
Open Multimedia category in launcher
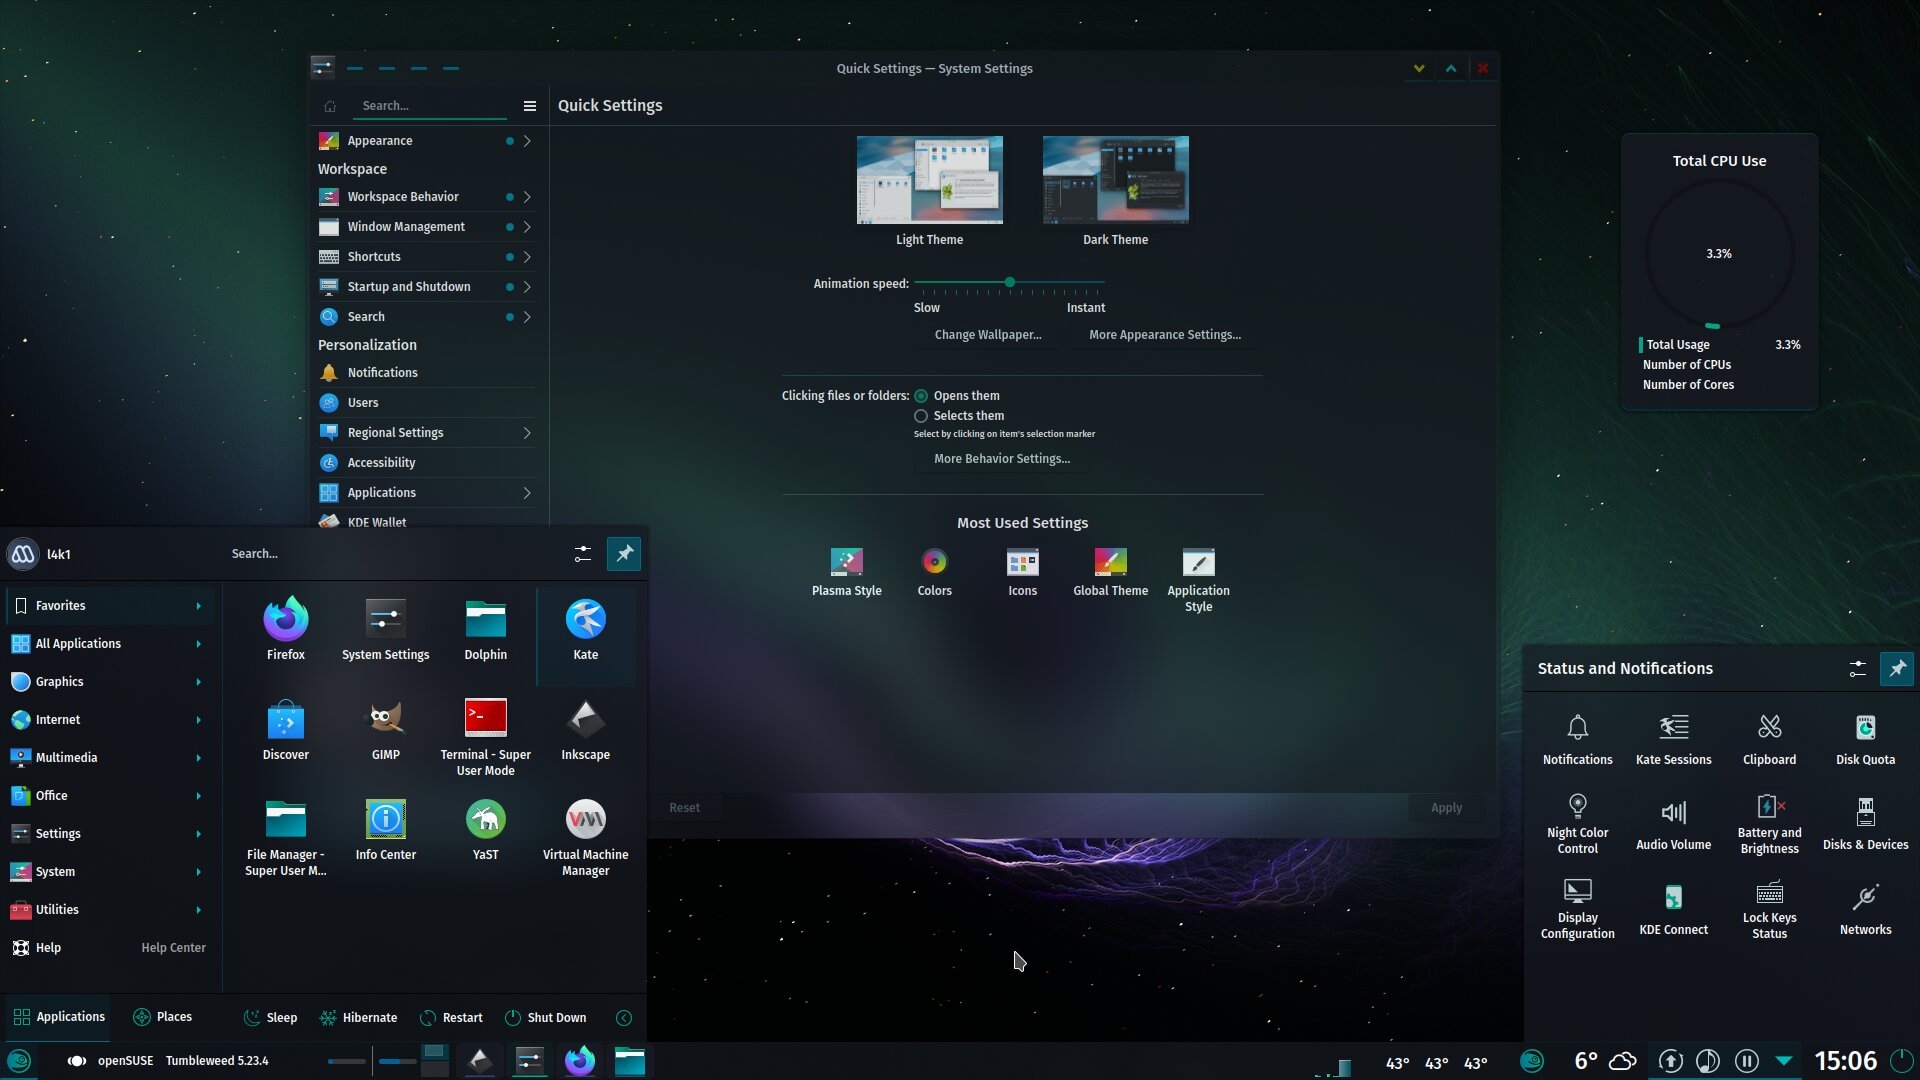tap(110, 758)
